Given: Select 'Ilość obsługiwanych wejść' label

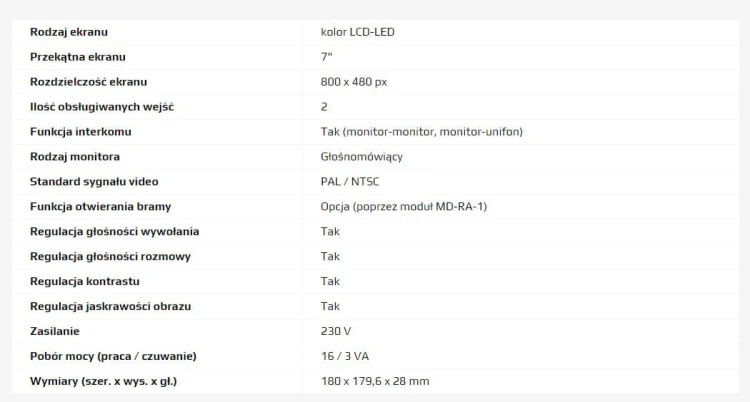Looking at the screenshot, I should point(102,107).
